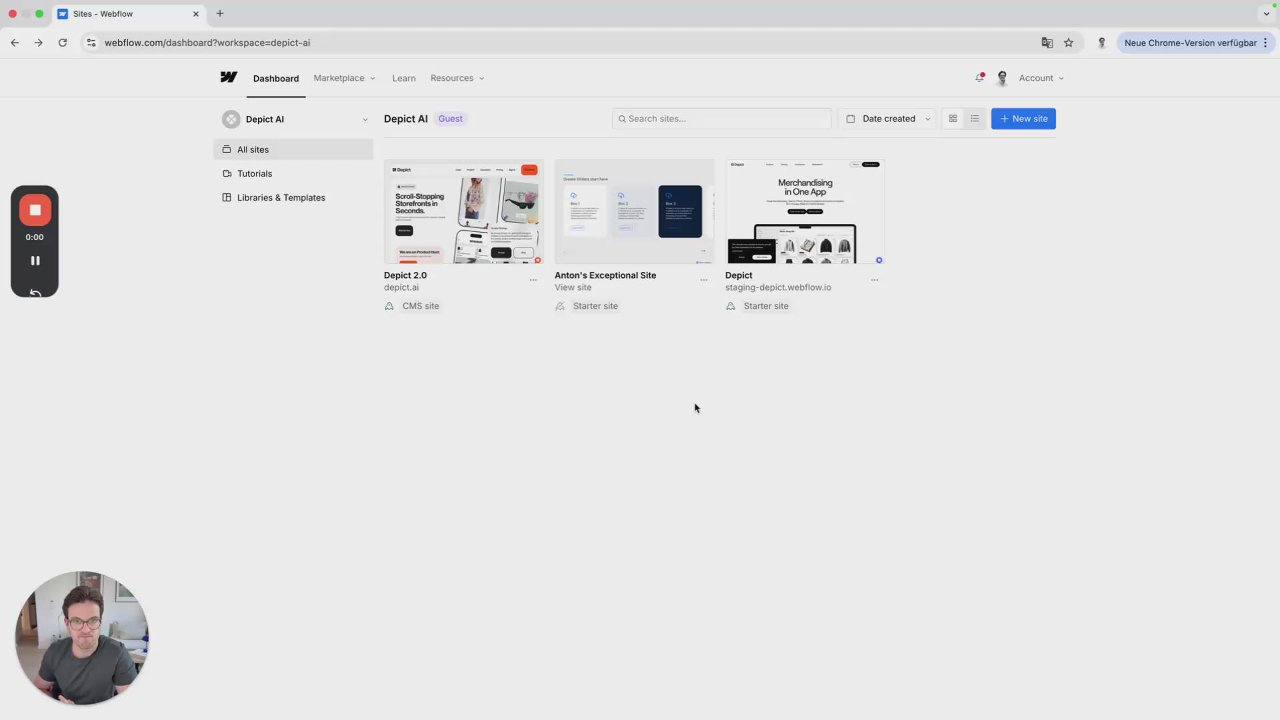Image resolution: width=1280 pixels, height=720 pixels.
Task: Click the All sites folder icon
Action: click(227, 149)
